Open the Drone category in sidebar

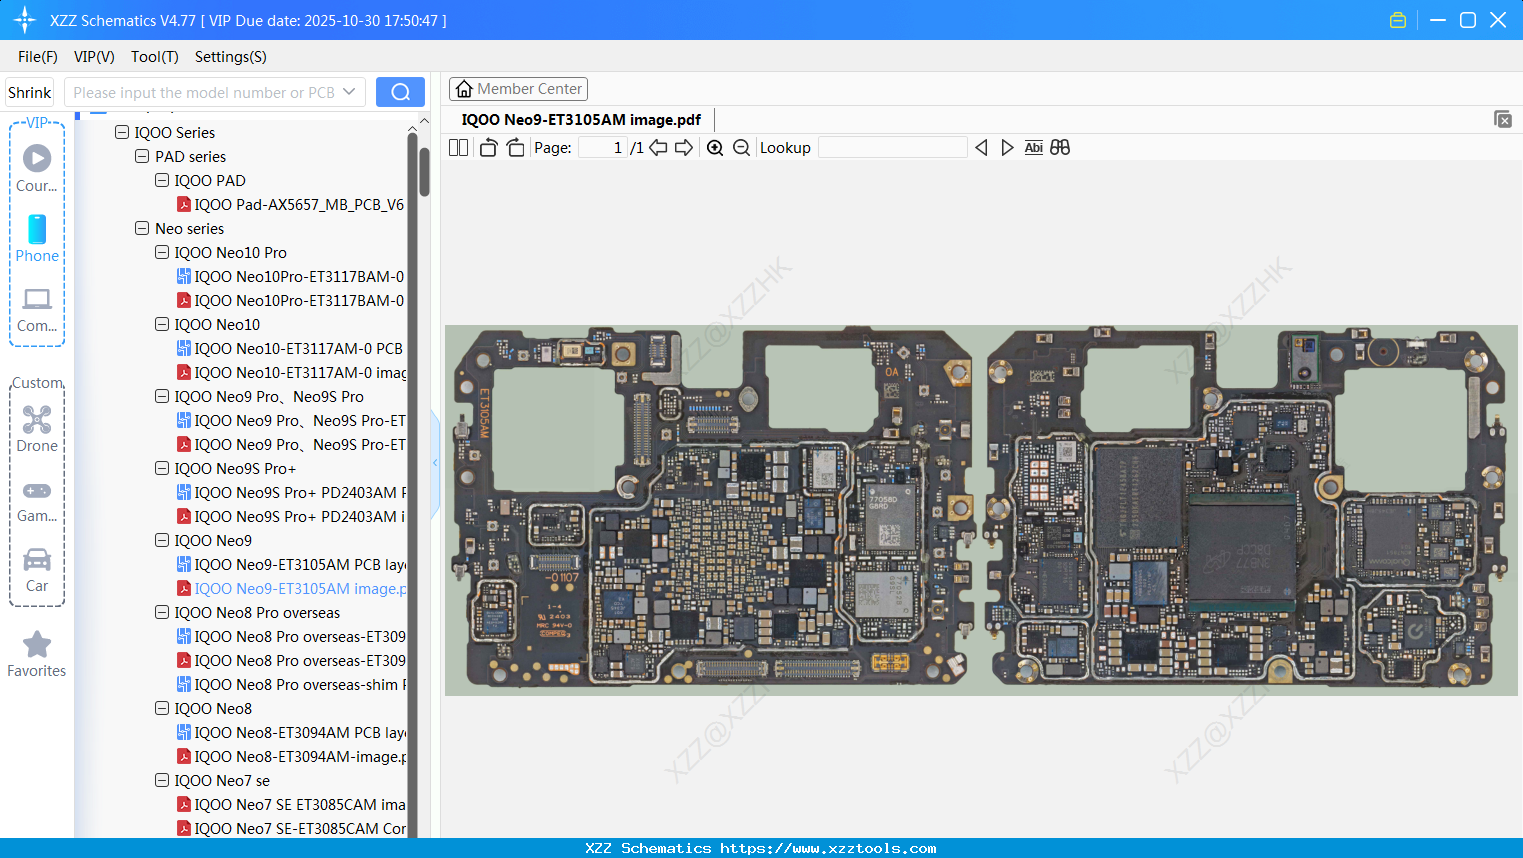point(37,429)
